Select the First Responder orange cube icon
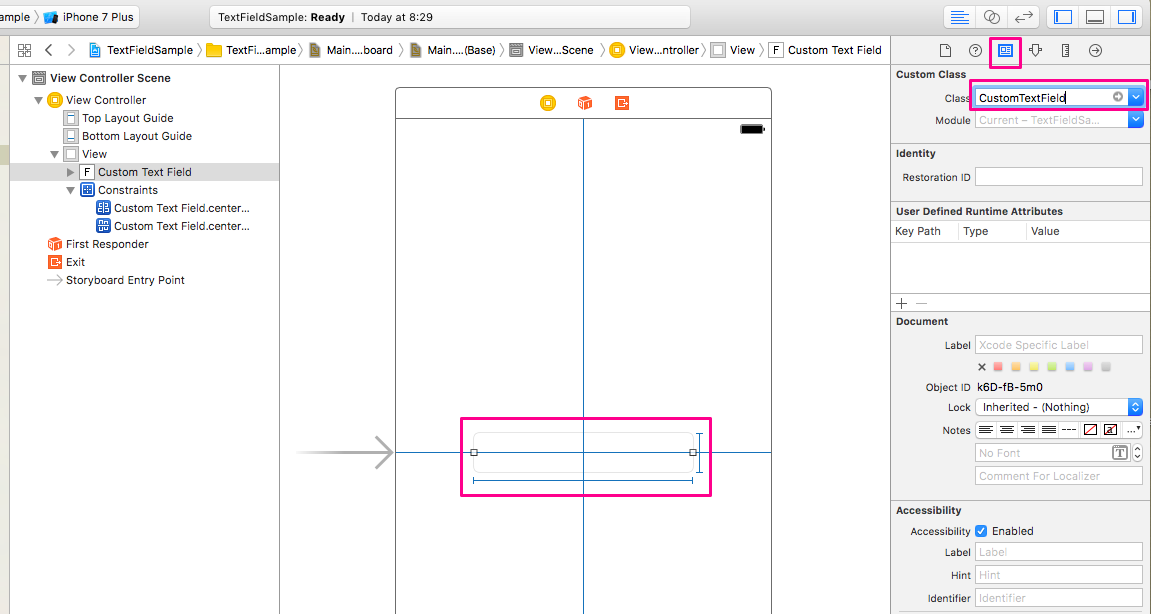1151x614 pixels. 54,243
